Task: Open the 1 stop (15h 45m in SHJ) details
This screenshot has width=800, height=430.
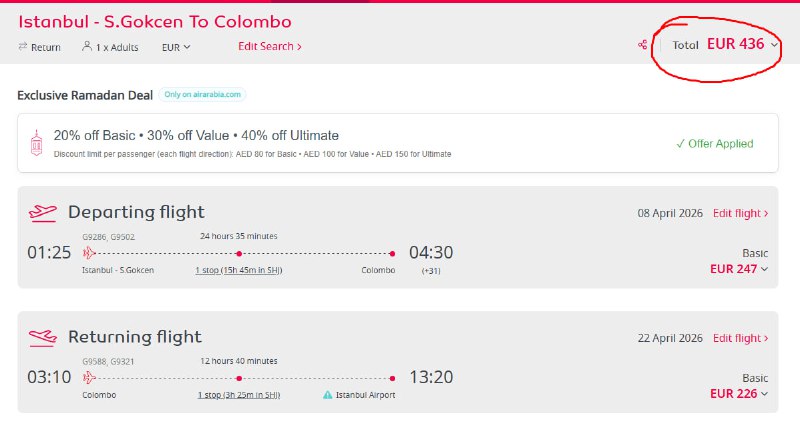Action: pos(238,270)
